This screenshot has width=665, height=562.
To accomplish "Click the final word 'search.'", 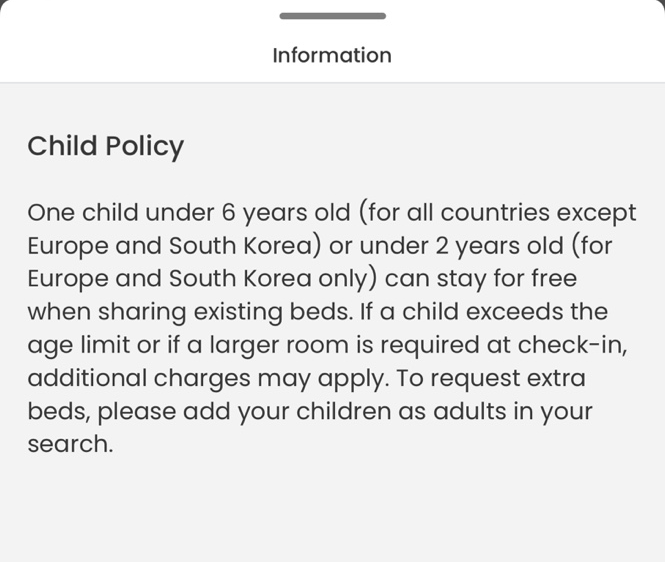I will pyautogui.click(x=70, y=444).
